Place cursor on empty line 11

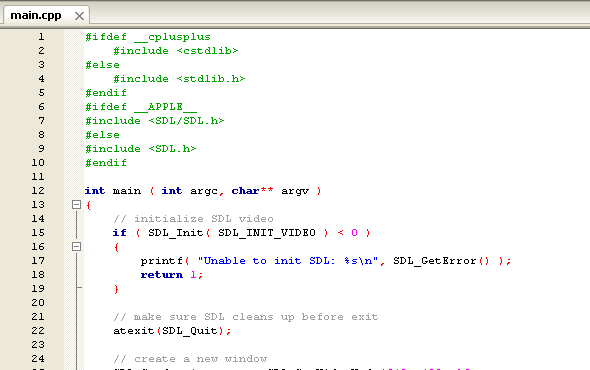[x=226, y=177]
